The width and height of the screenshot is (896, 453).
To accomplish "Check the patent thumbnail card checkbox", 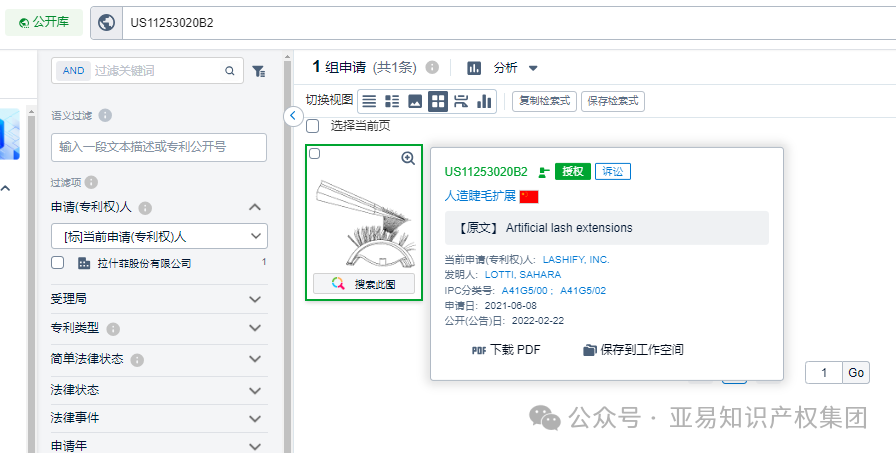I will [314, 154].
